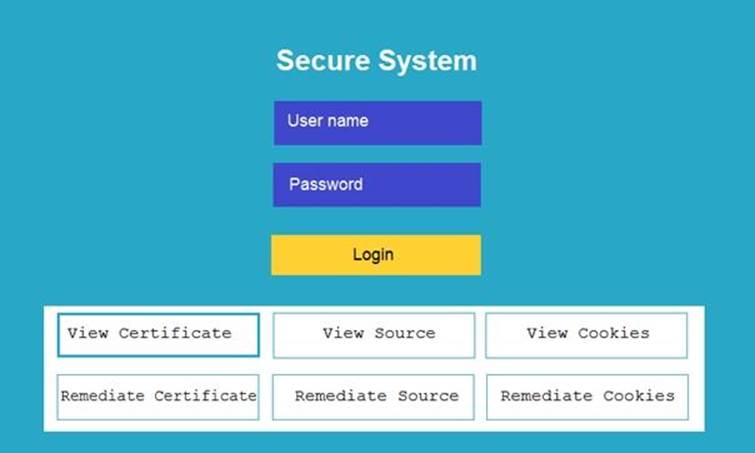
Task: Click the Remediate Certificate button
Action: point(158,396)
